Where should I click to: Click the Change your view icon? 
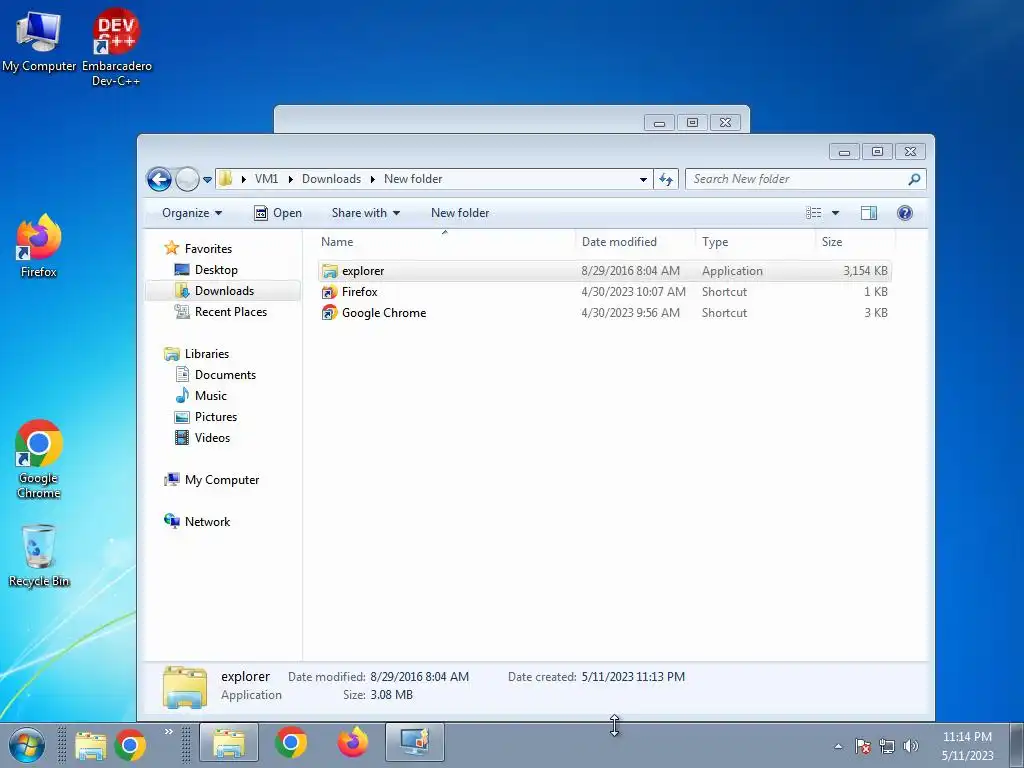click(814, 213)
